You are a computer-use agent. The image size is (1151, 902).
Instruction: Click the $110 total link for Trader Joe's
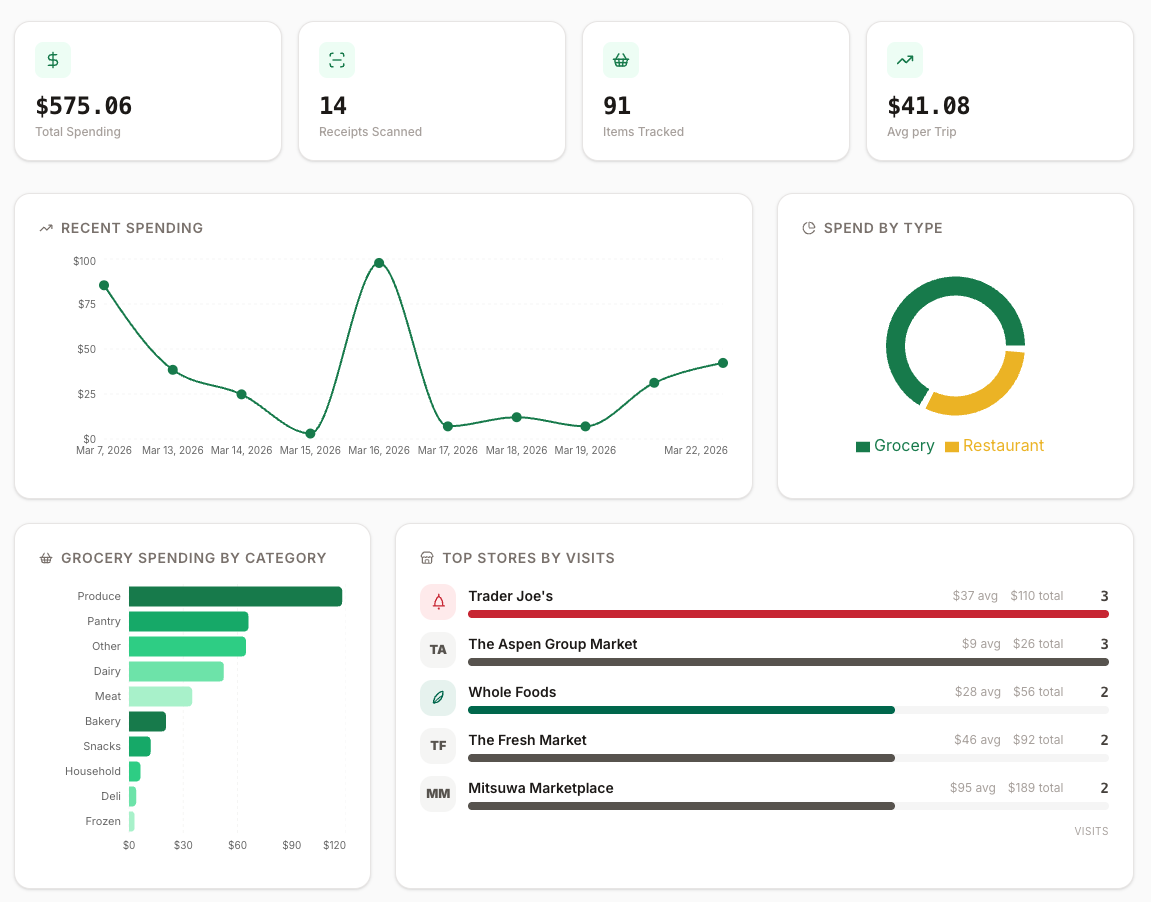[x=1036, y=595]
